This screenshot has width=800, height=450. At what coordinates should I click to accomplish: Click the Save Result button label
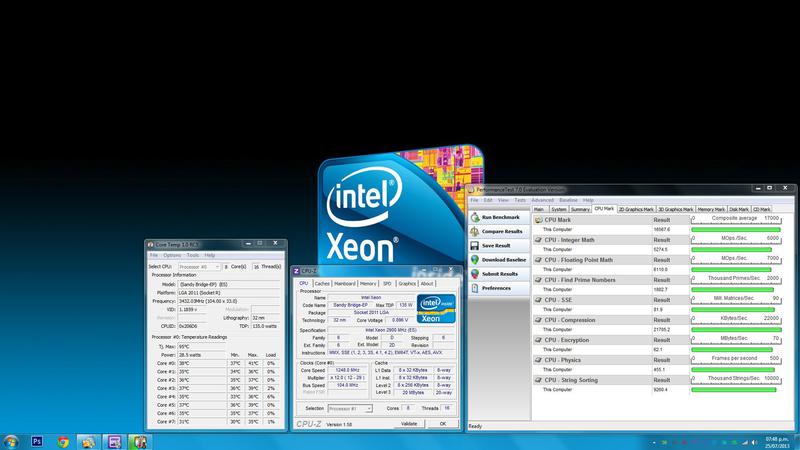coord(496,246)
